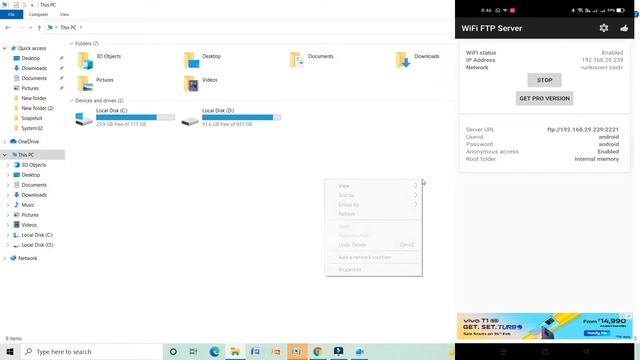Select Videos in the navigation tree

pos(29,225)
